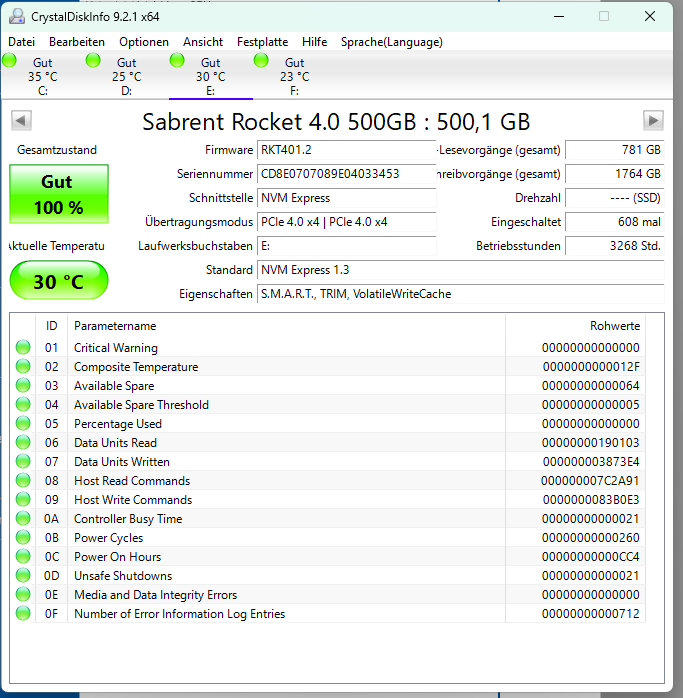
Task: Click the status icon for Host Read Commands
Action: (23, 480)
